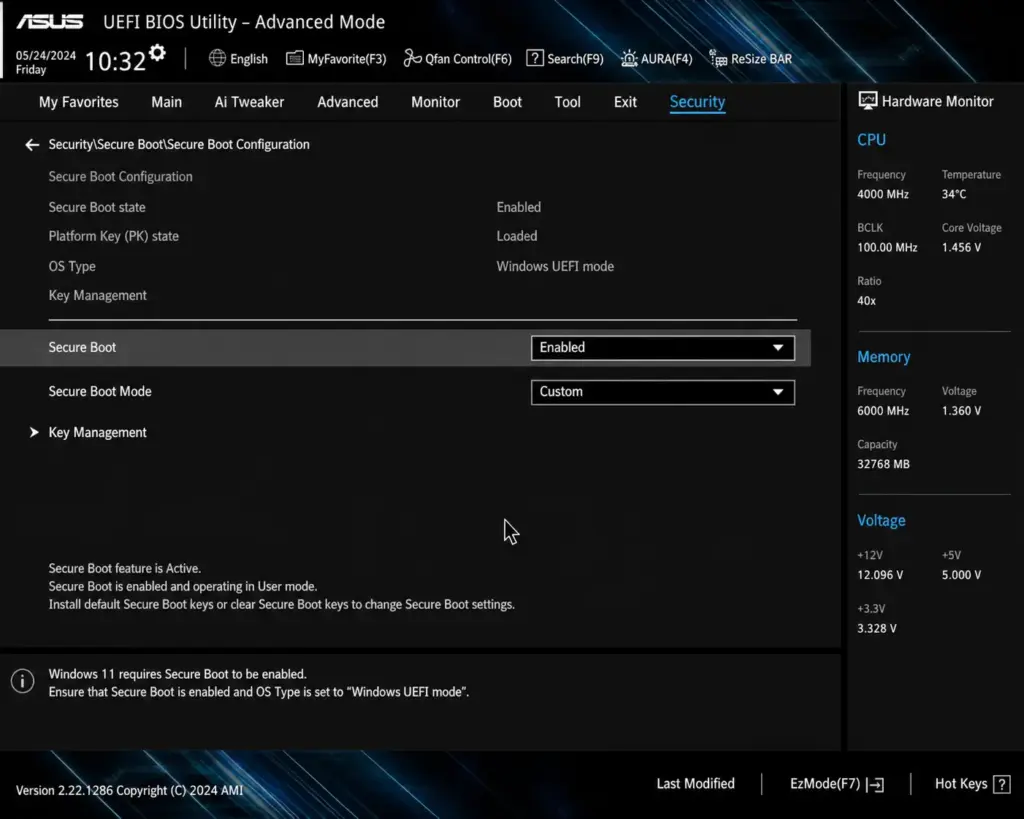1024x819 pixels.
Task: Switch to My Favorites tab
Action: (78, 102)
